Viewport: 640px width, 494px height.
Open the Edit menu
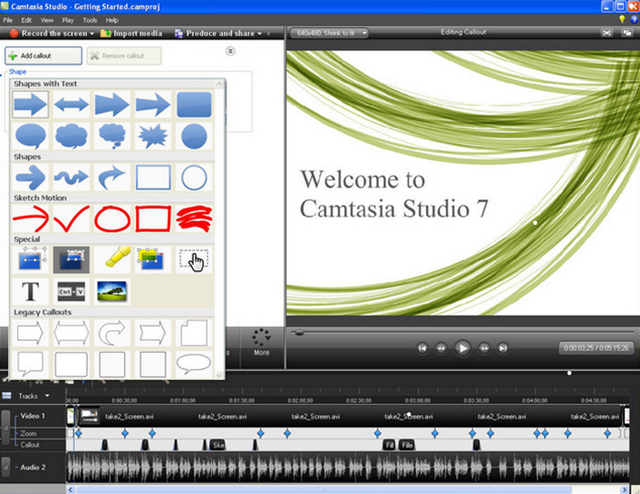click(26, 20)
